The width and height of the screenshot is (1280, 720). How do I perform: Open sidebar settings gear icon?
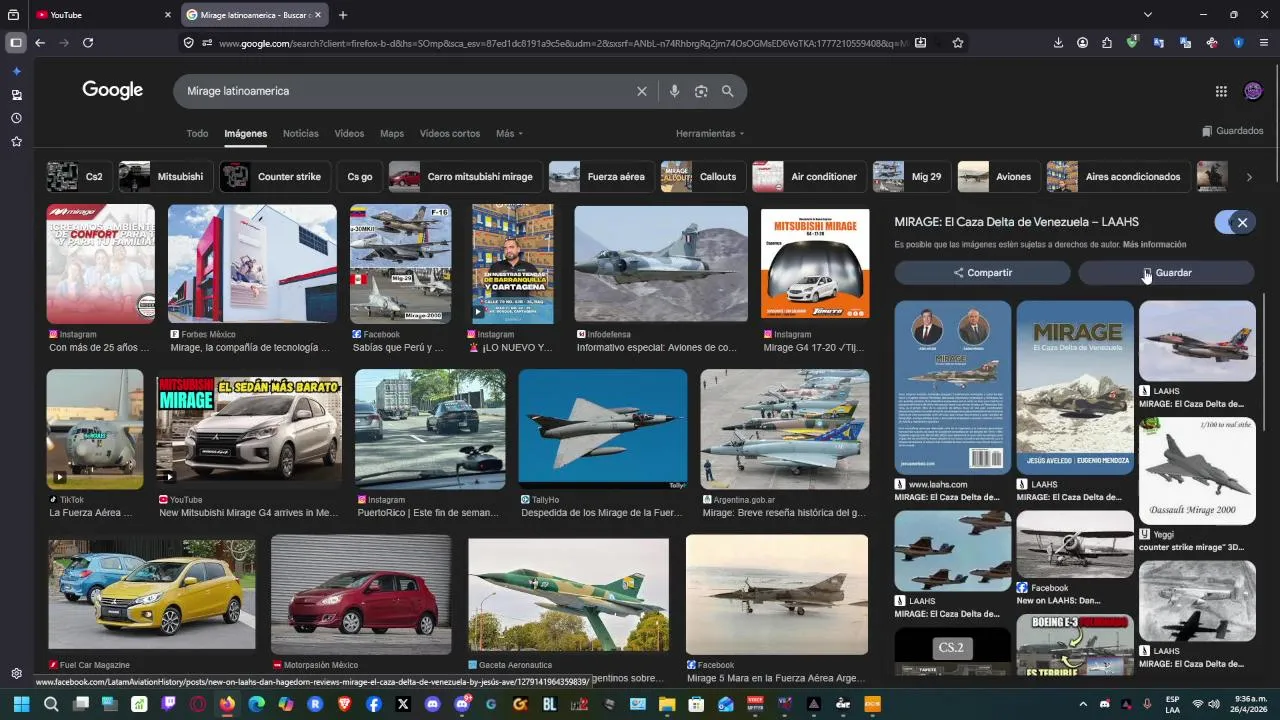[x=16, y=674]
